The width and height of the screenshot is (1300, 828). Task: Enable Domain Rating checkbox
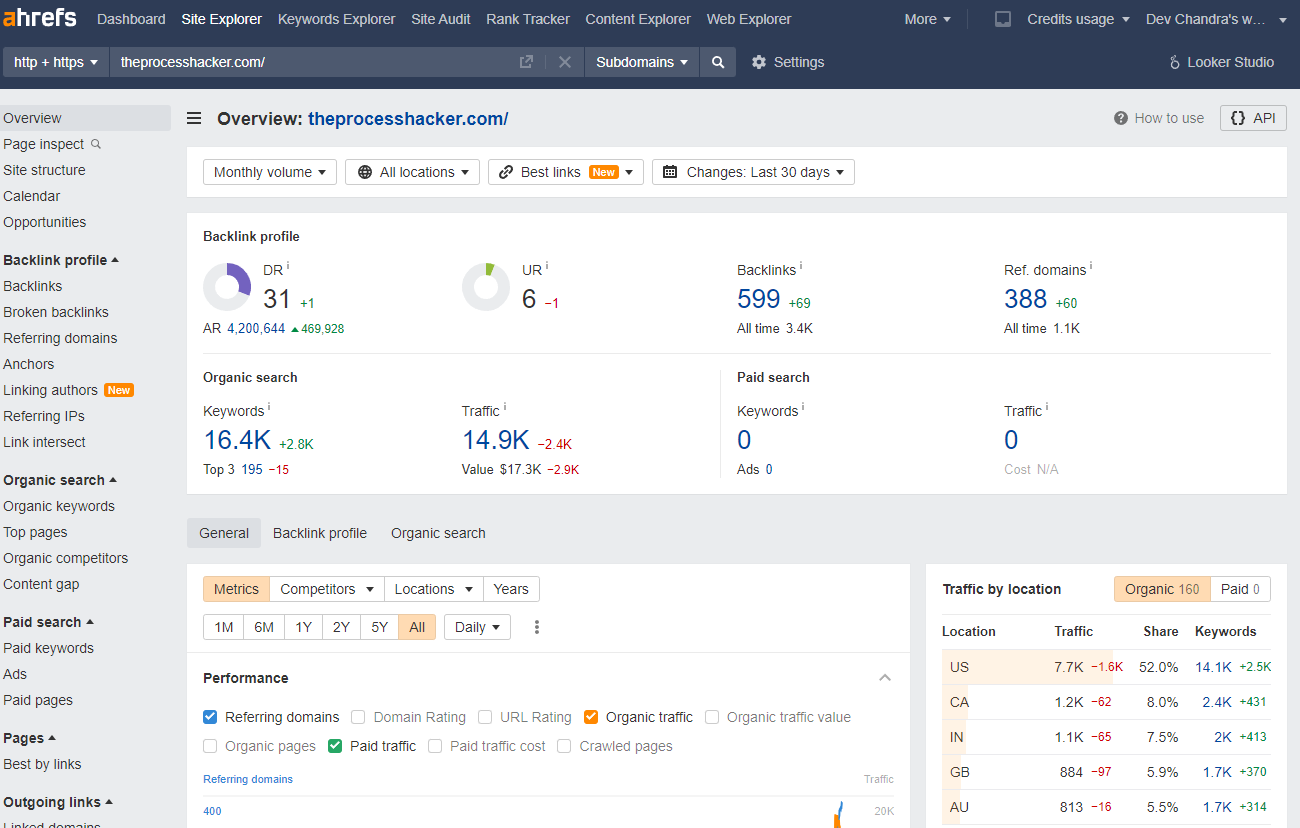coord(358,717)
